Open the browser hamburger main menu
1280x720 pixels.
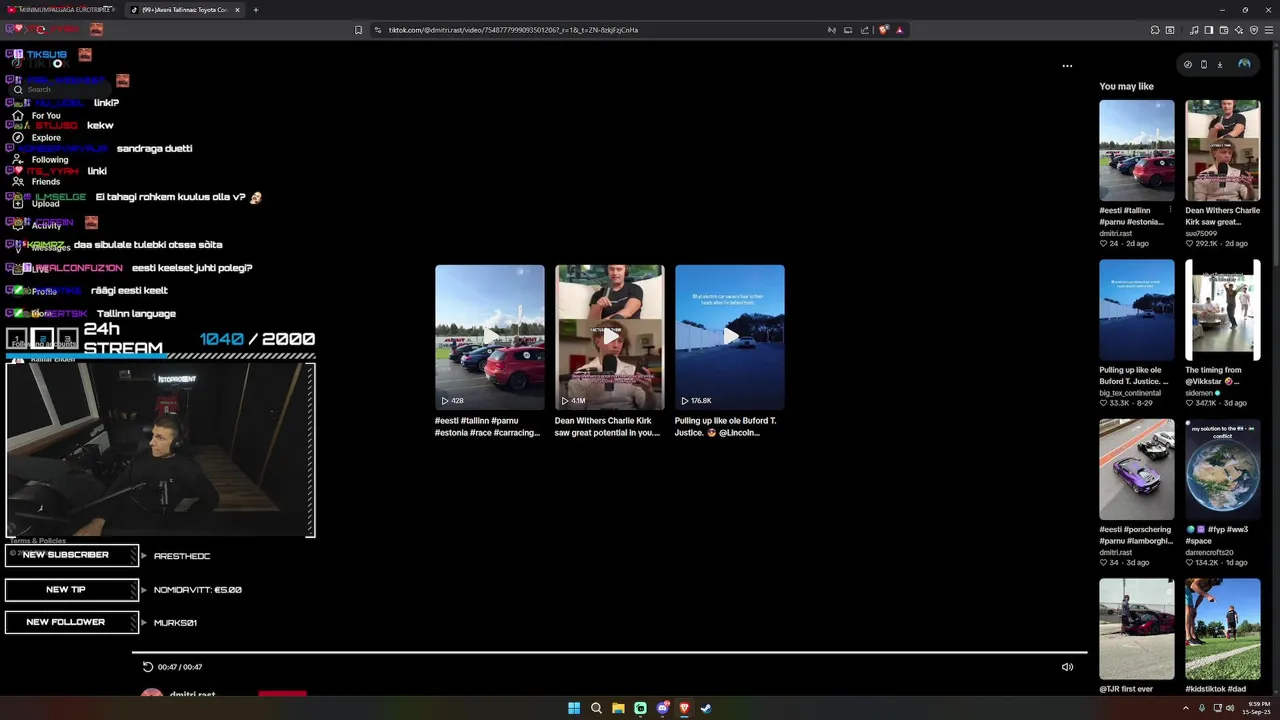pos(1270,30)
